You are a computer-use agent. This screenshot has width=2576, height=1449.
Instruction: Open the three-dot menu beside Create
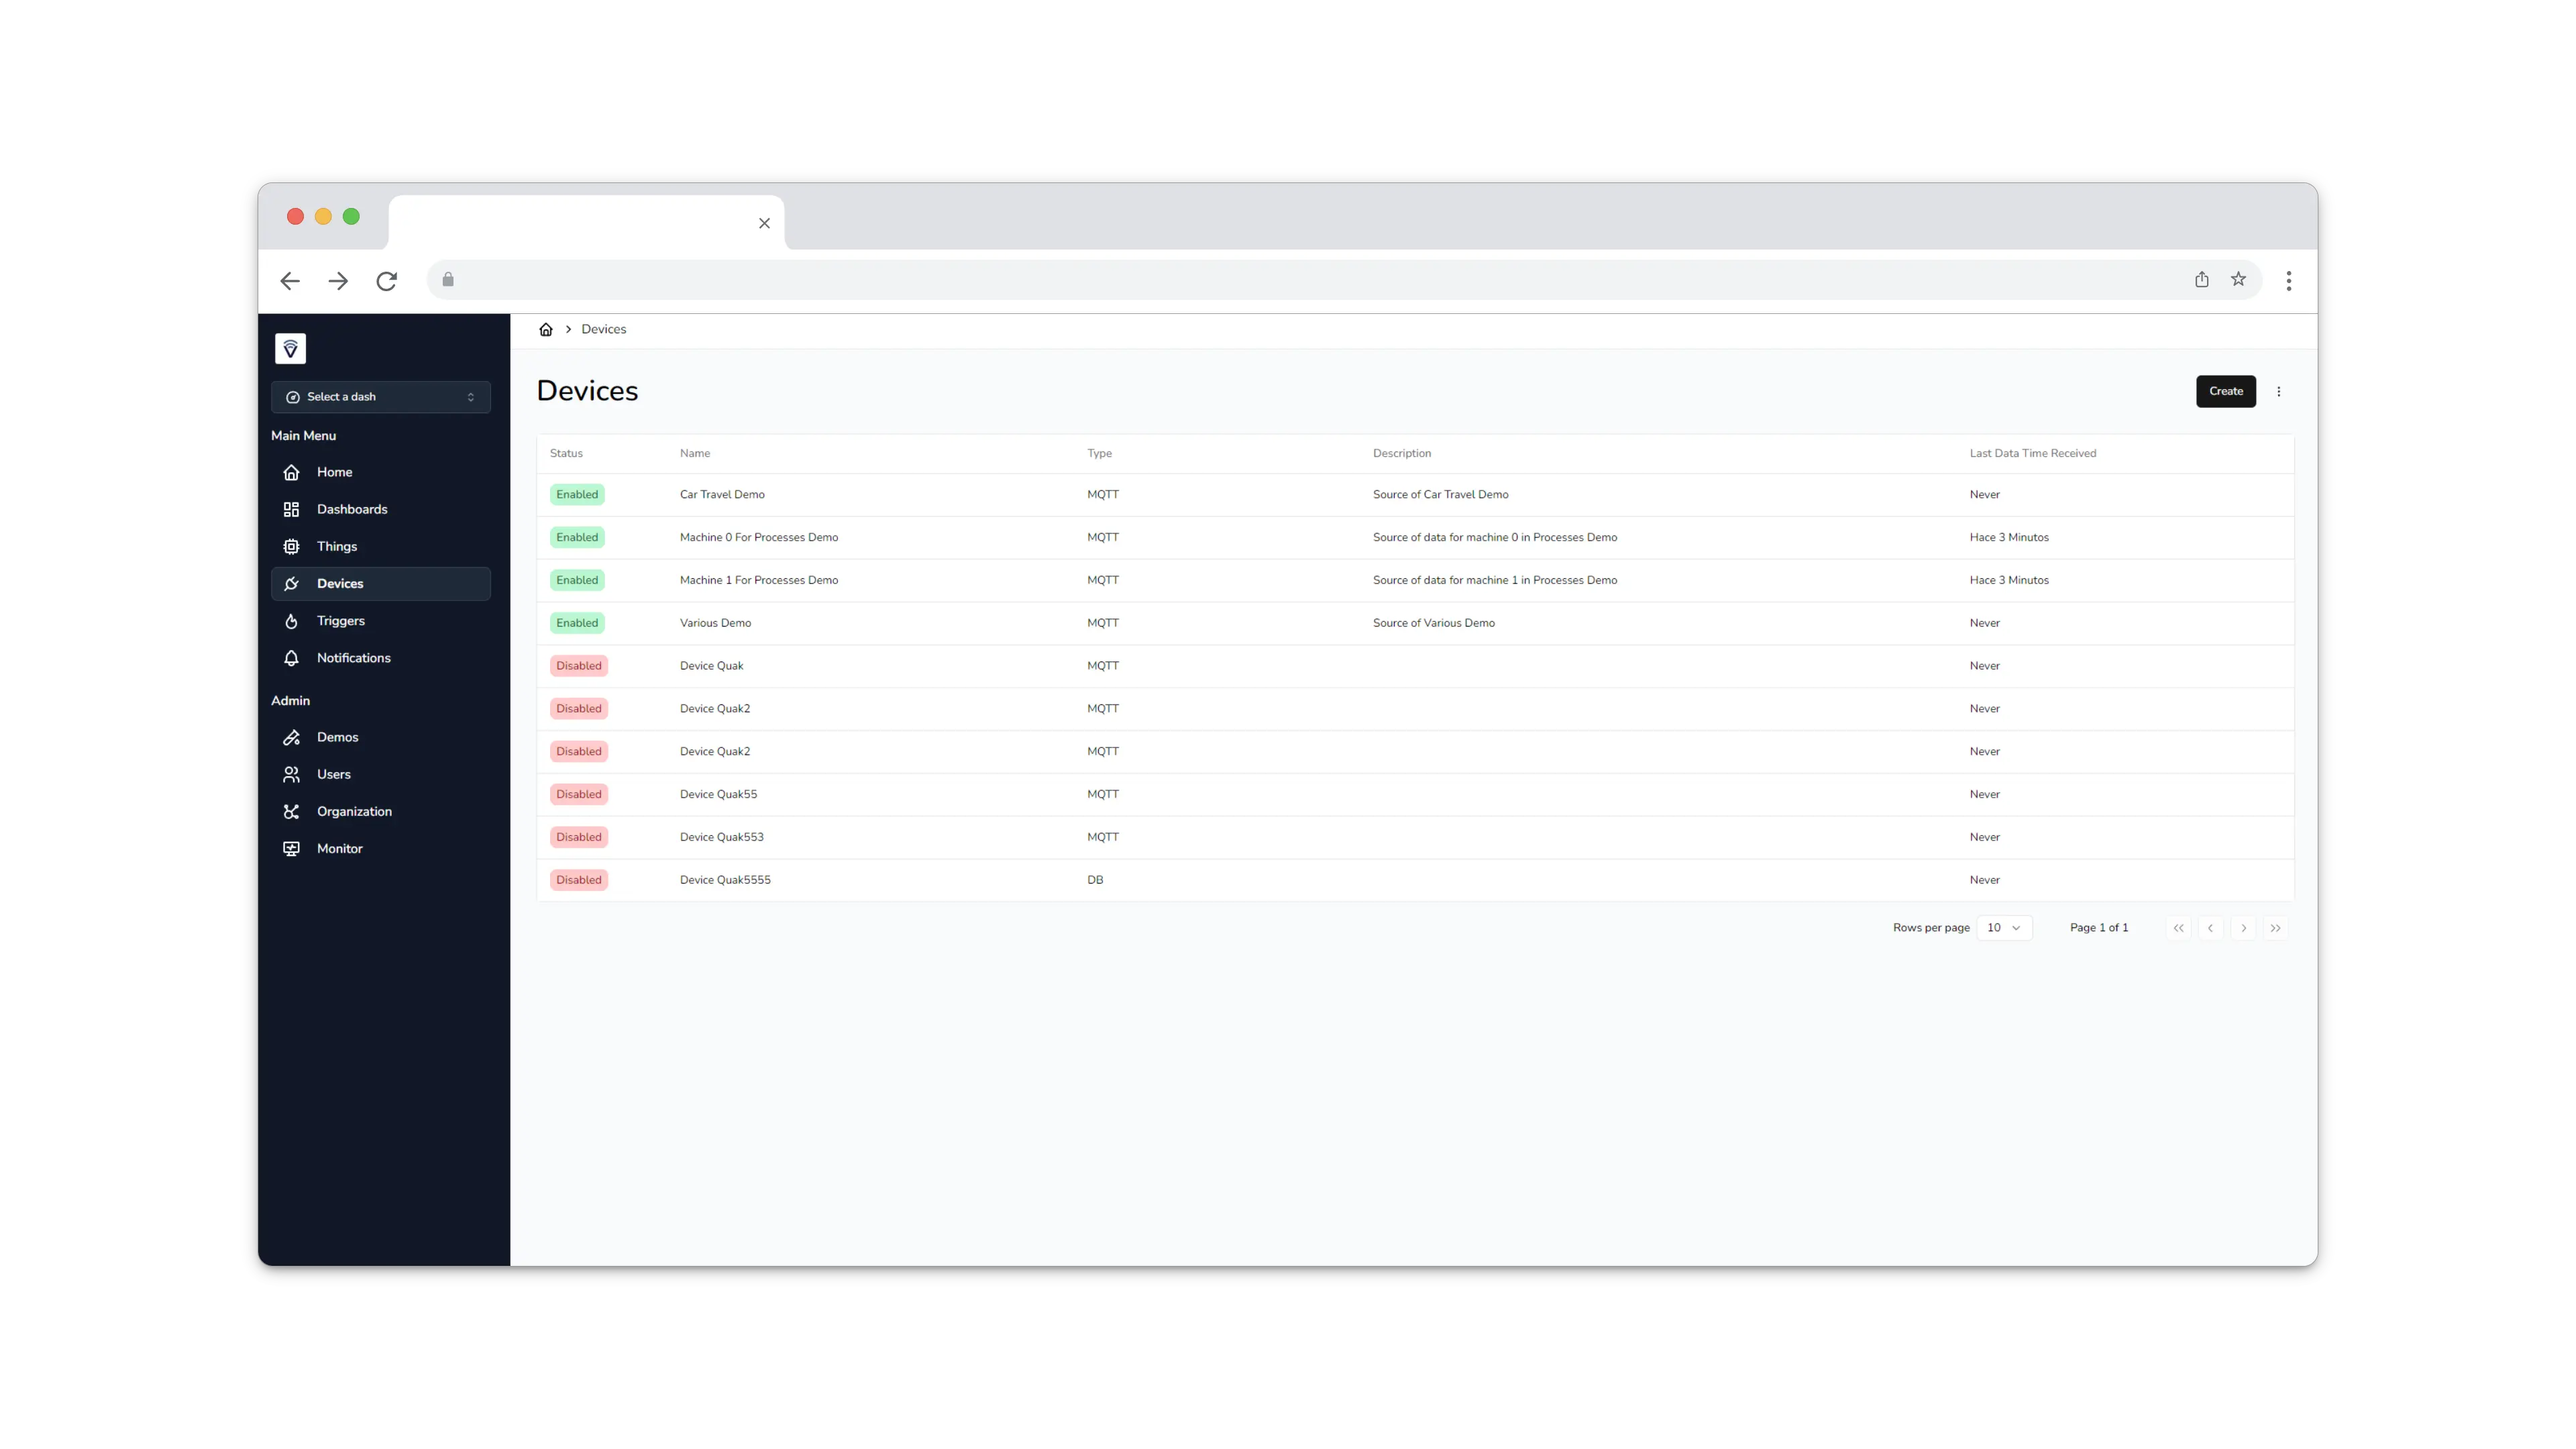[2279, 392]
